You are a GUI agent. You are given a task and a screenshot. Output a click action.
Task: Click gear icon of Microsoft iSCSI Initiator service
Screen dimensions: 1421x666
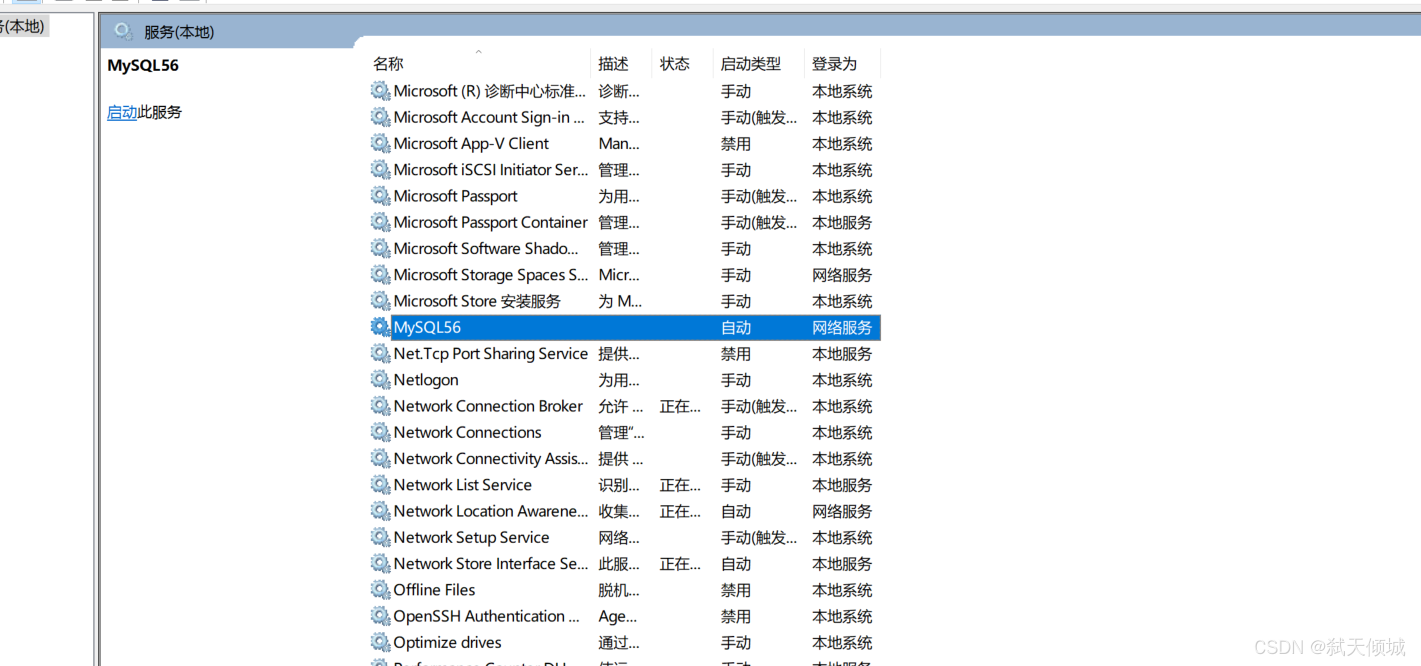tap(380, 170)
